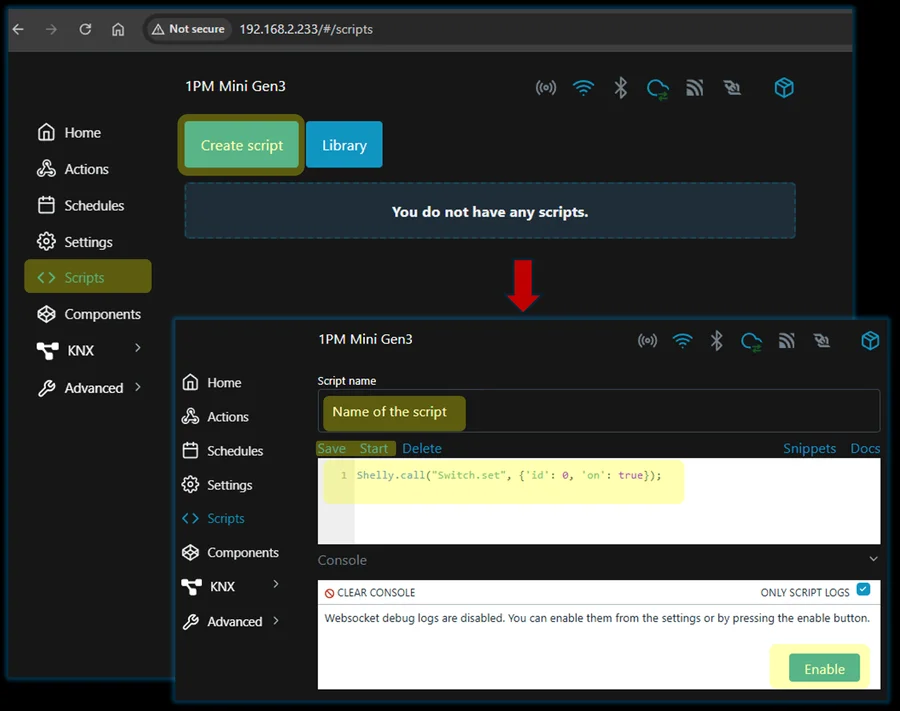Click the RSS-style feed icon in upper window header
Viewport: 900px width, 711px height.
pyautogui.click(x=695, y=88)
